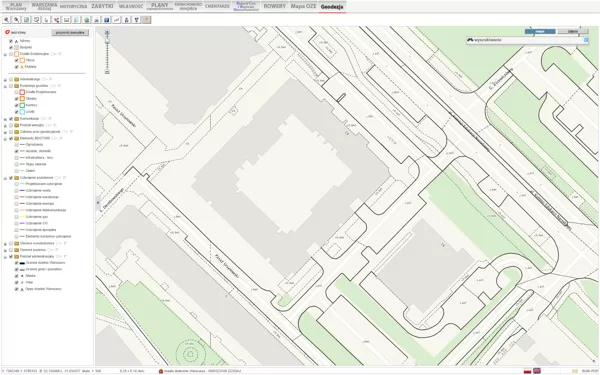Uncheck the Budynki layer checkbox

pos(11,47)
